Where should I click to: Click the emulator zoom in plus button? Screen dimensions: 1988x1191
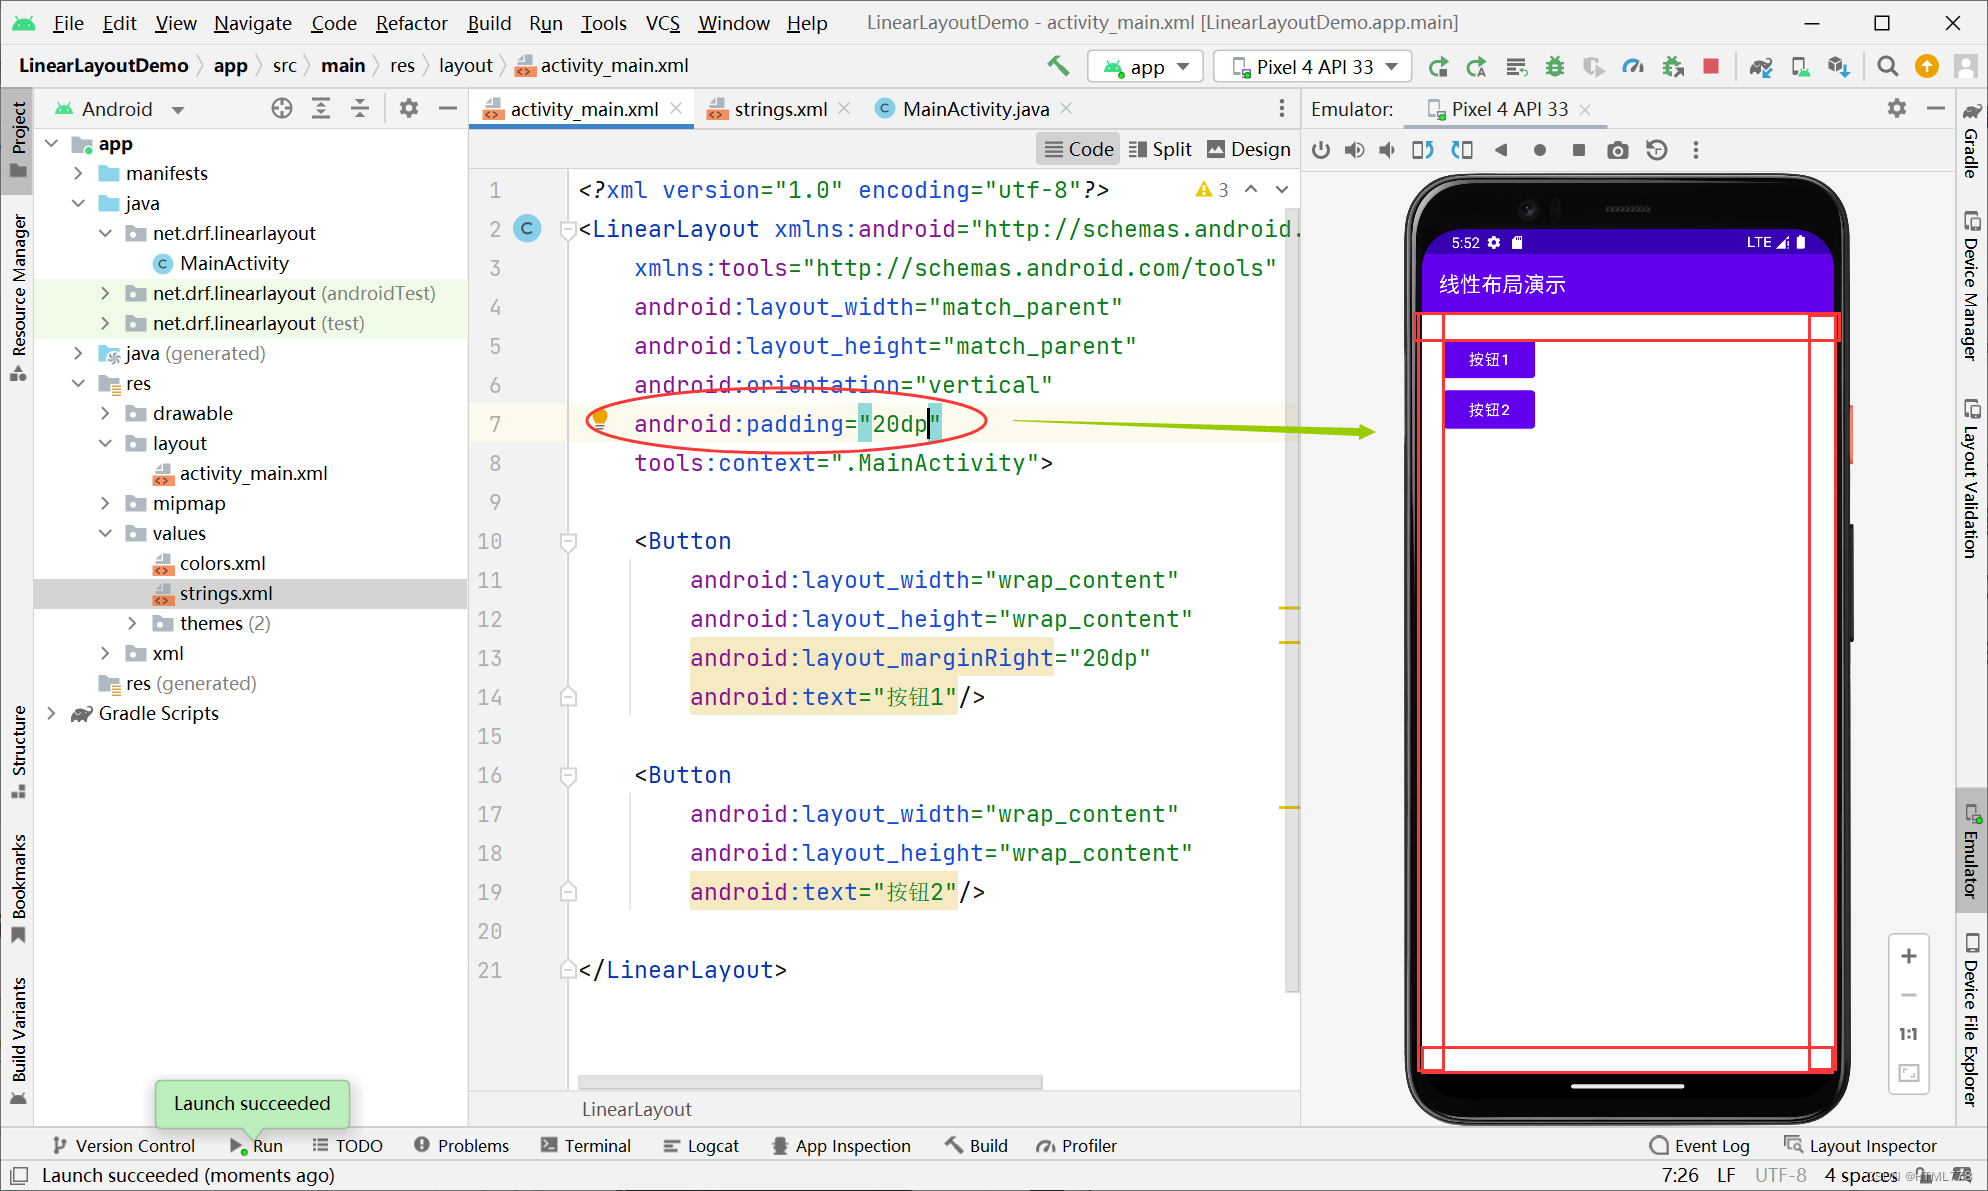[x=1908, y=956]
